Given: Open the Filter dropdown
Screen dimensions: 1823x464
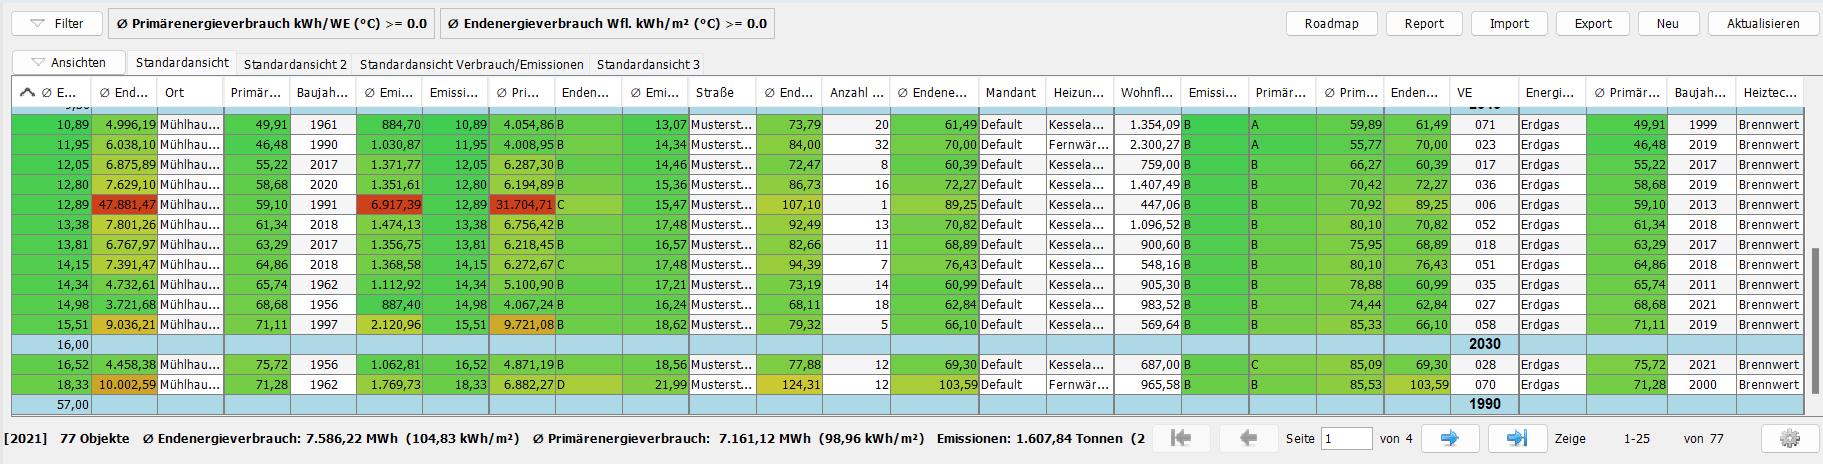Looking at the screenshot, I should click(57, 23).
